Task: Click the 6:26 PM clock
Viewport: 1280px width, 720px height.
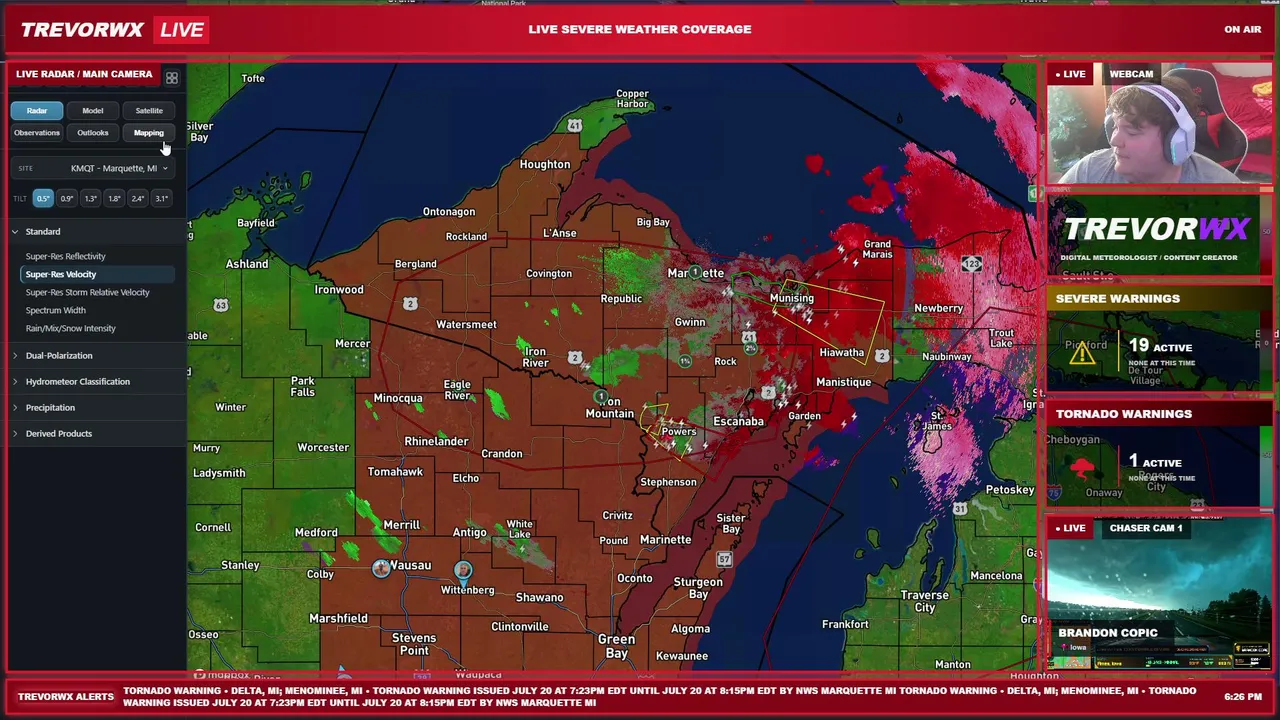Action: [x=1243, y=696]
